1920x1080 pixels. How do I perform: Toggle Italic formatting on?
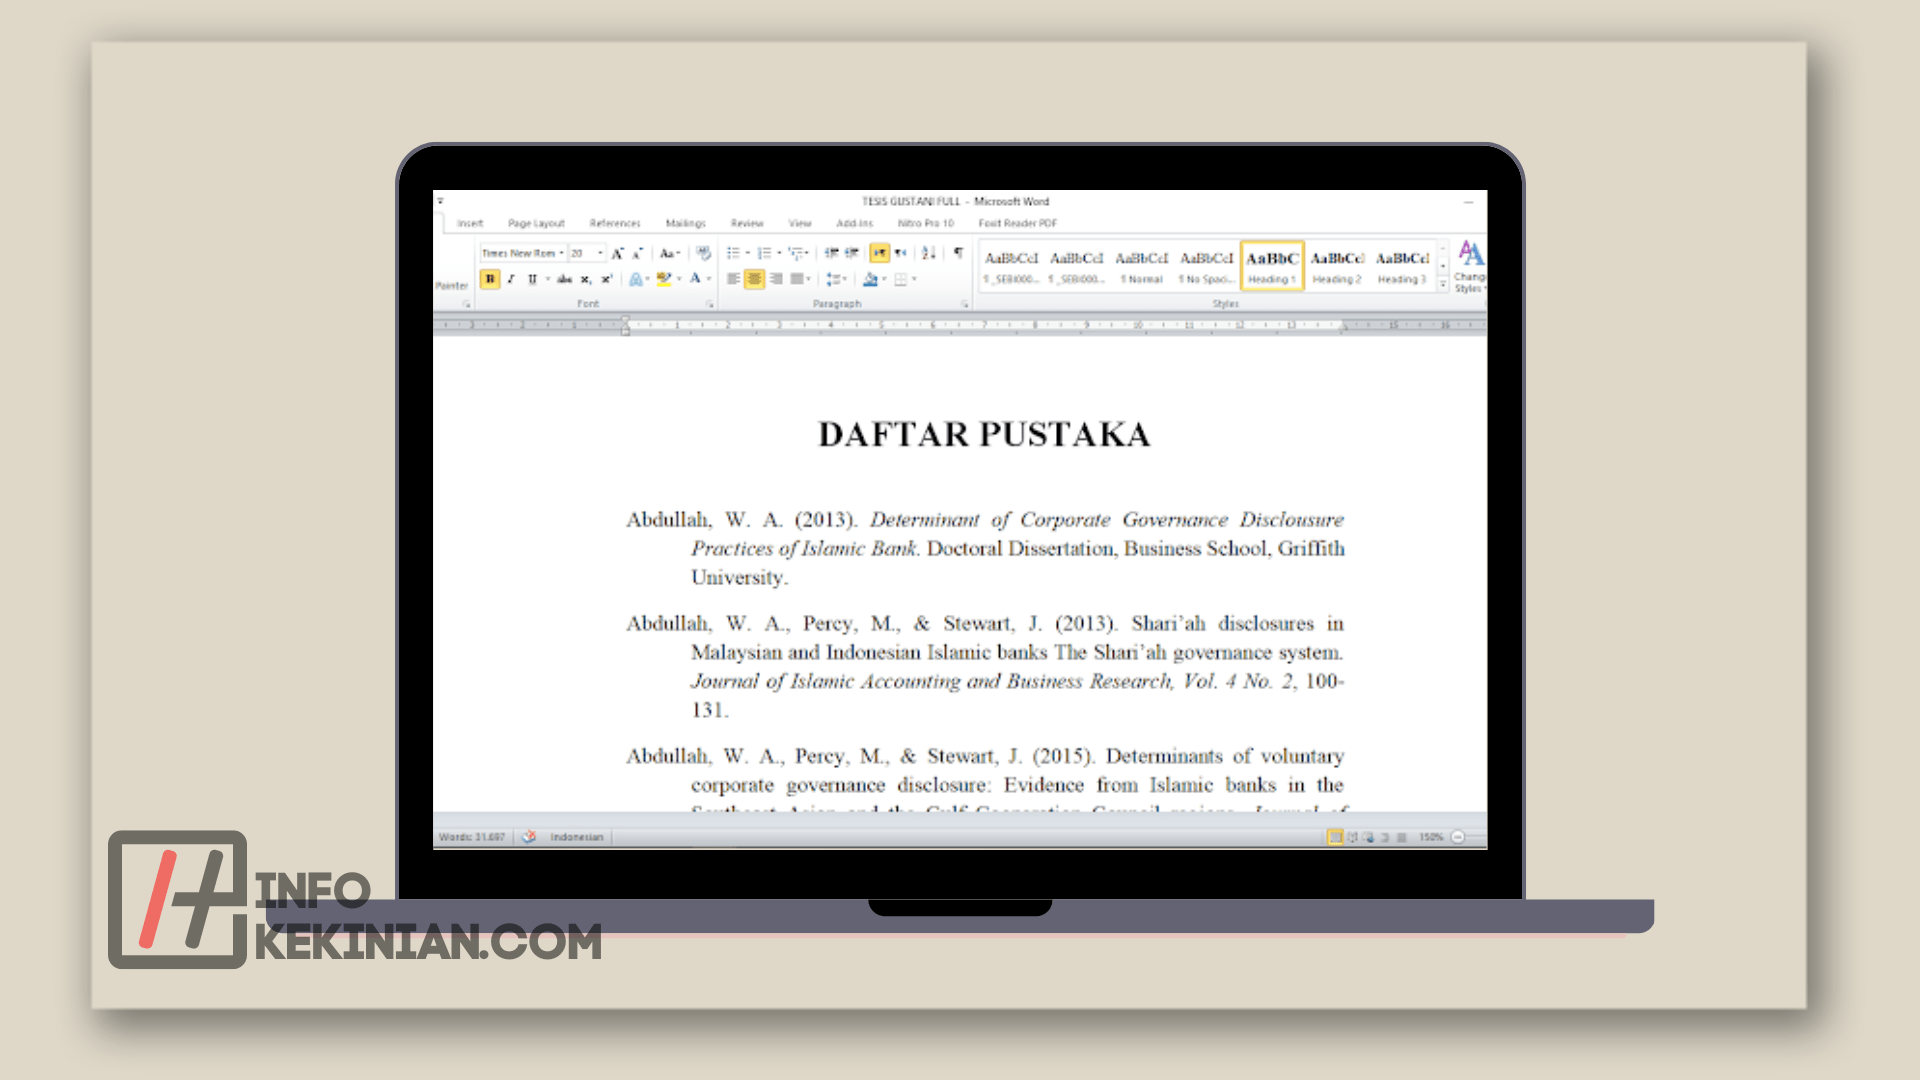point(511,279)
